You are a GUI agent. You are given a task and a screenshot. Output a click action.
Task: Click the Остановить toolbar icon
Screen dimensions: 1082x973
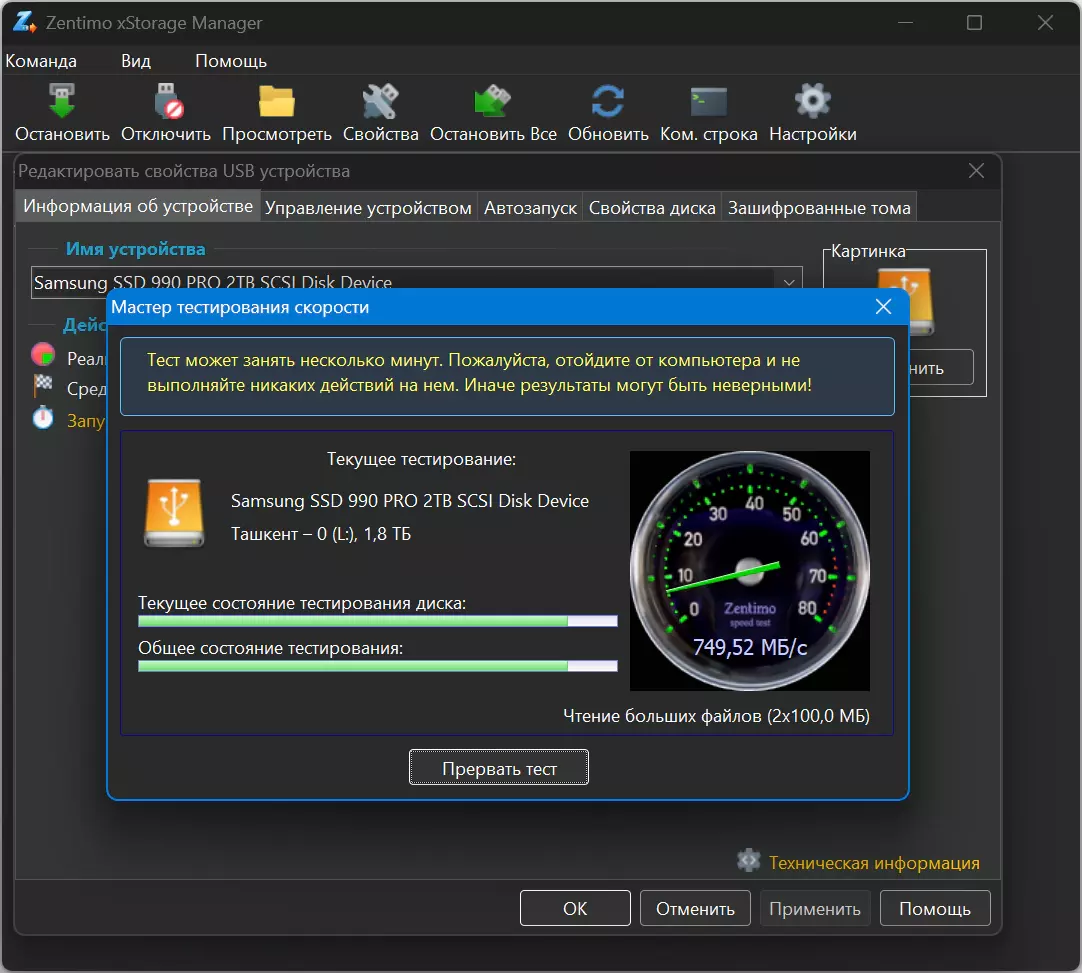[x=62, y=101]
